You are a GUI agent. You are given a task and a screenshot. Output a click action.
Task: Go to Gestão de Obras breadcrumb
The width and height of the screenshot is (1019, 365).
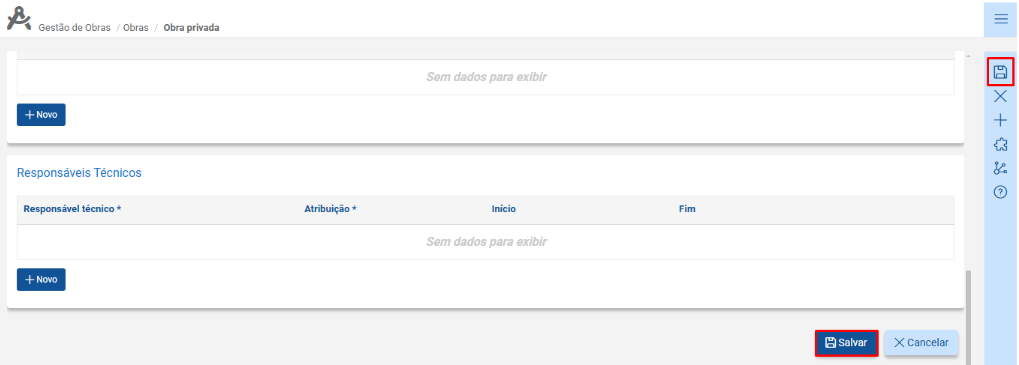[x=75, y=28]
